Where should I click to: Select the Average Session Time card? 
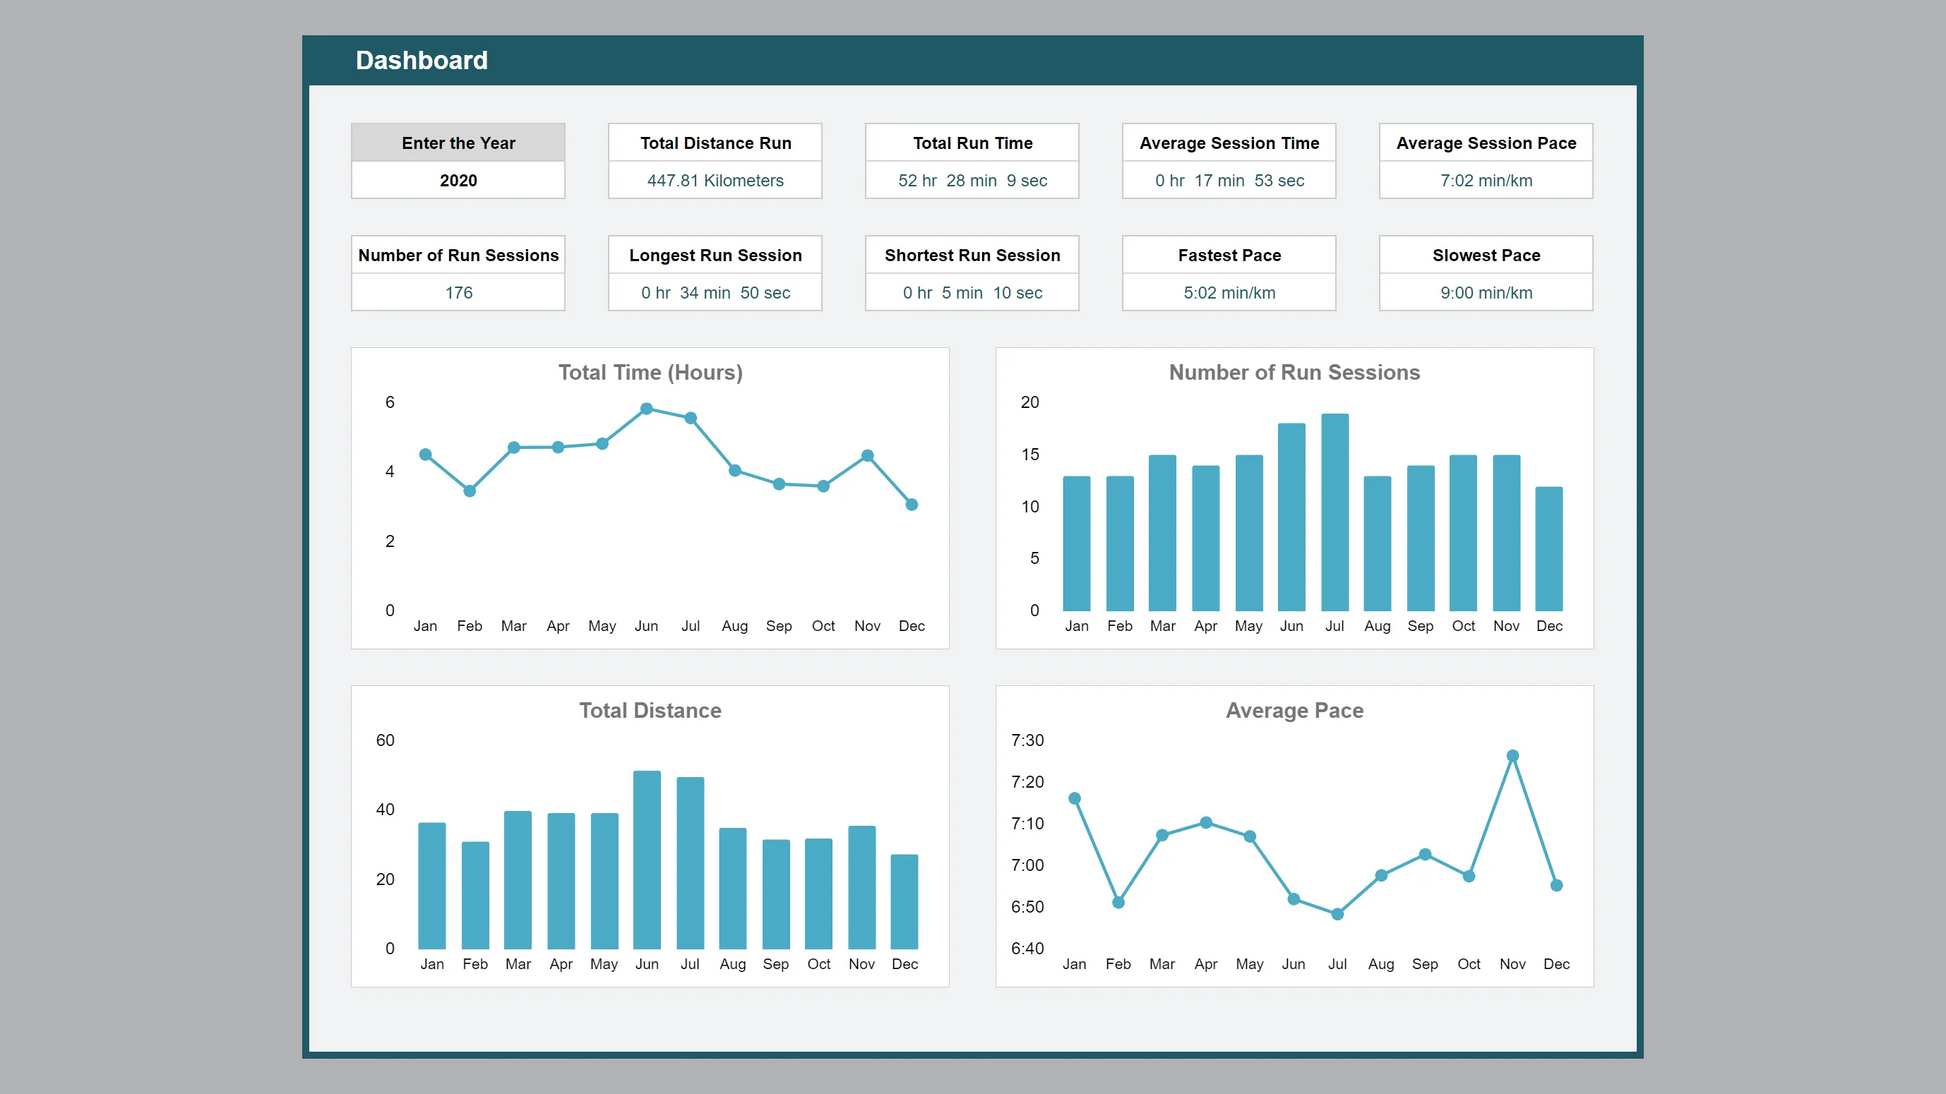[1229, 161]
